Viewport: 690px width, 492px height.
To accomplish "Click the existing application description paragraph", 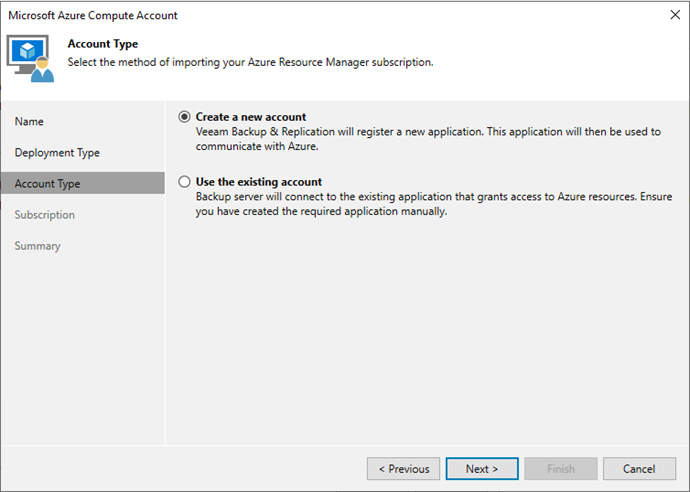I will (434, 204).
